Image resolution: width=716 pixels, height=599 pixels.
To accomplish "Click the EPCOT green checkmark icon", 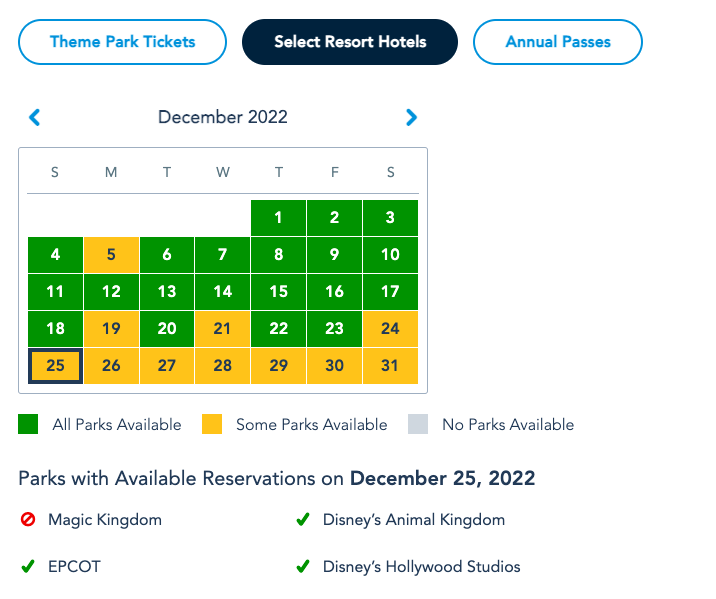I will coord(28,567).
